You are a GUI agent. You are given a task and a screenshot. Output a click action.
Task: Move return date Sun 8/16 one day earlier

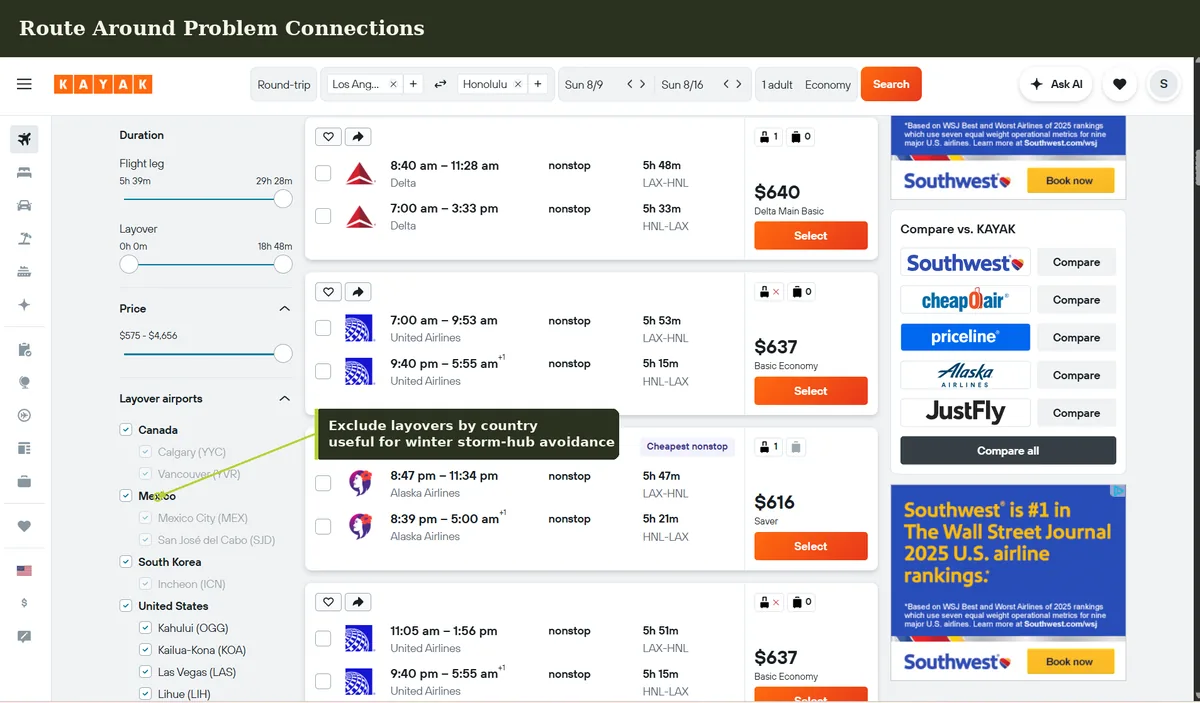coord(727,84)
